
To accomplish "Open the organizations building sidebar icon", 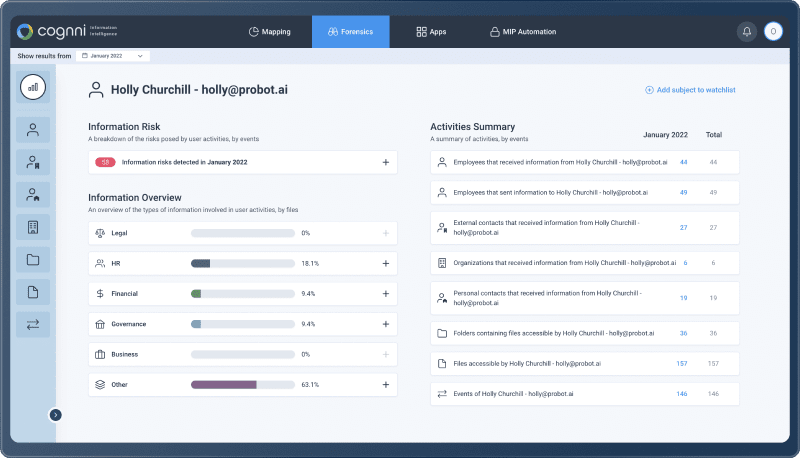I will tap(33, 227).
